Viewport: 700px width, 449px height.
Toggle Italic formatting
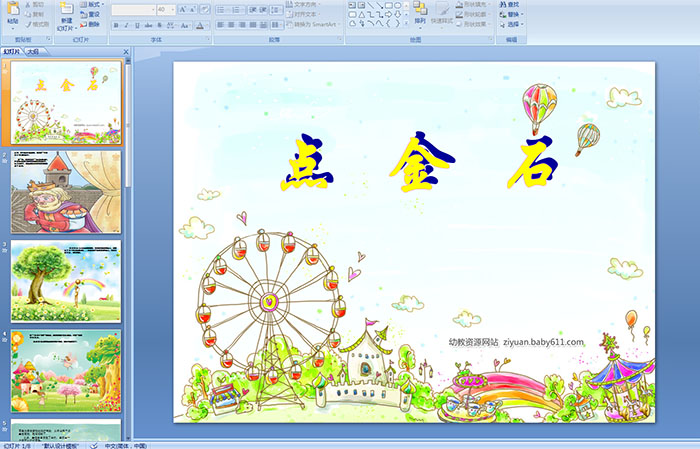pyautogui.click(x=126, y=24)
